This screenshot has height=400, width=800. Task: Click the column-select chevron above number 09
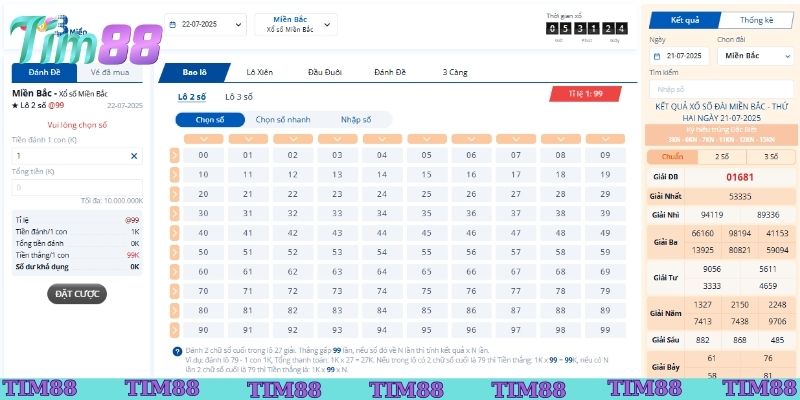coord(604,138)
